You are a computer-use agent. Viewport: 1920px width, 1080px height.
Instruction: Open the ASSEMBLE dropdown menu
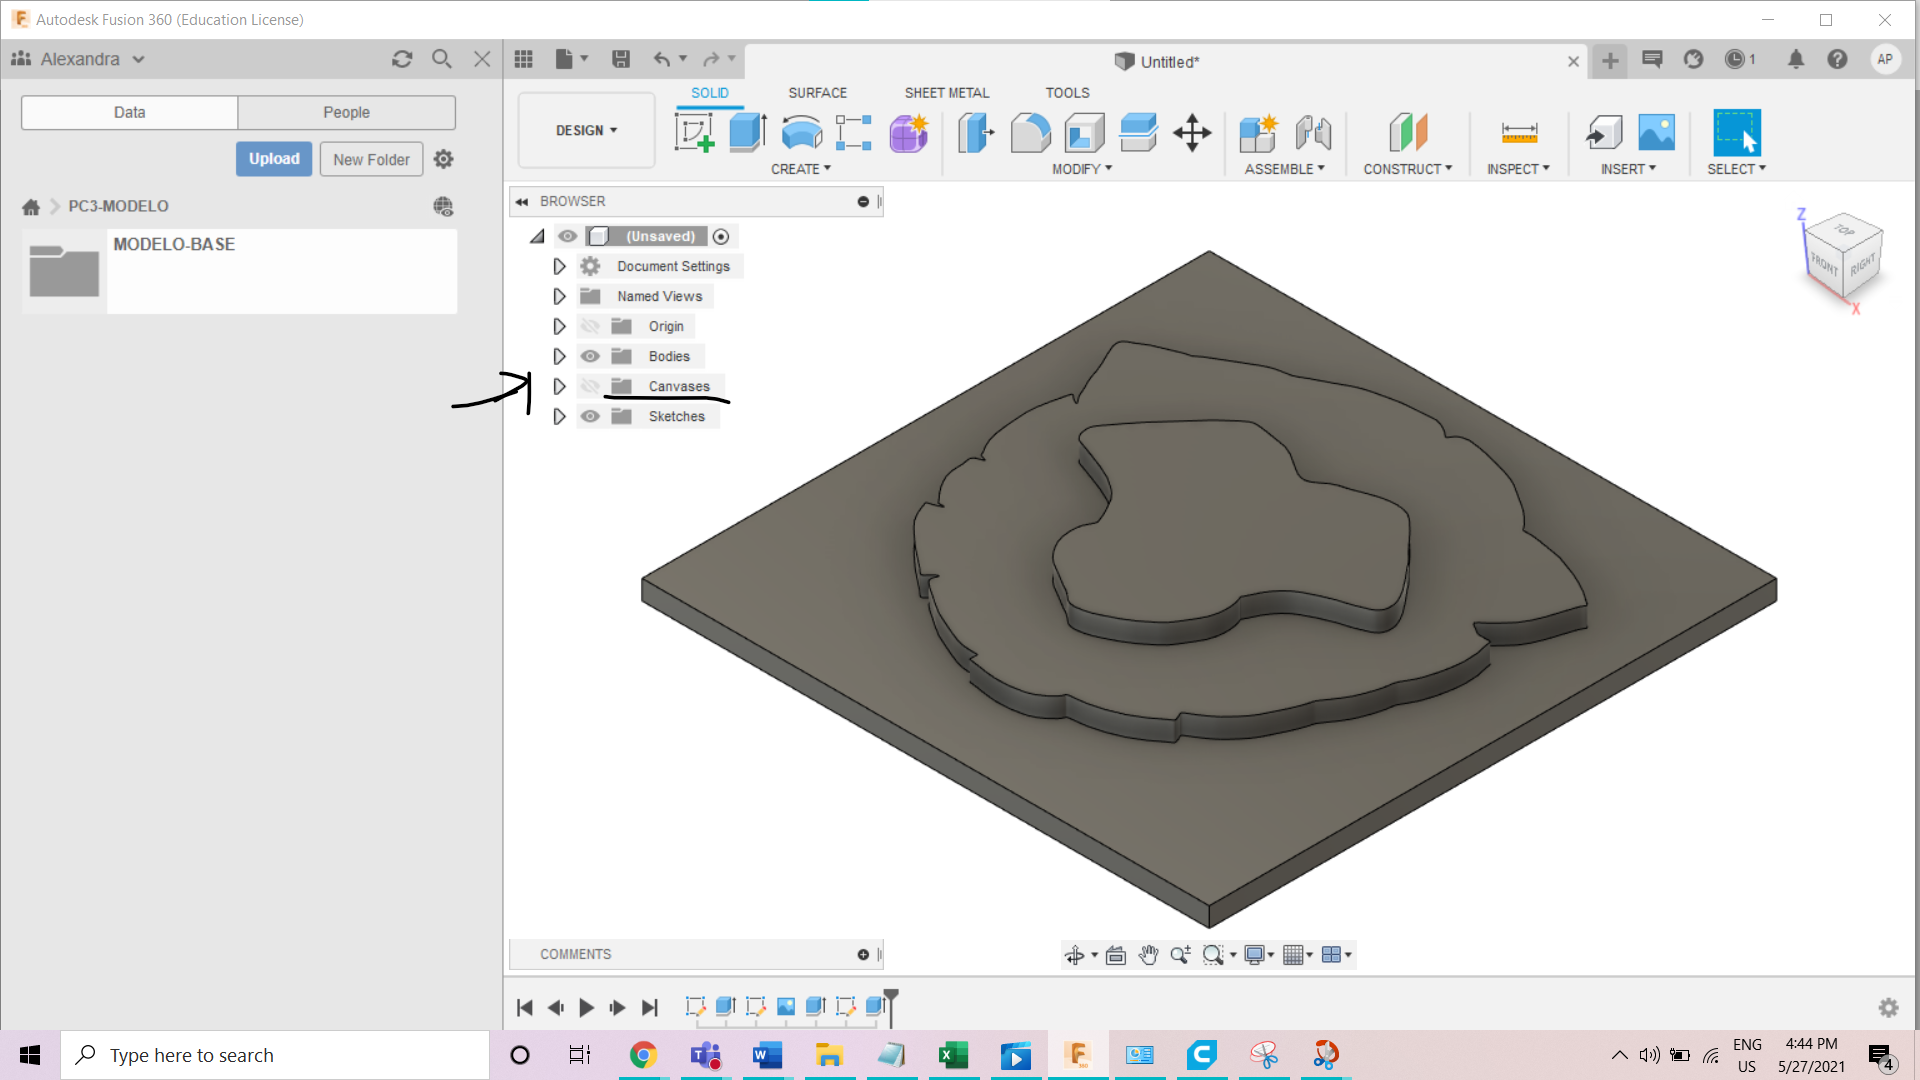[1285, 169]
